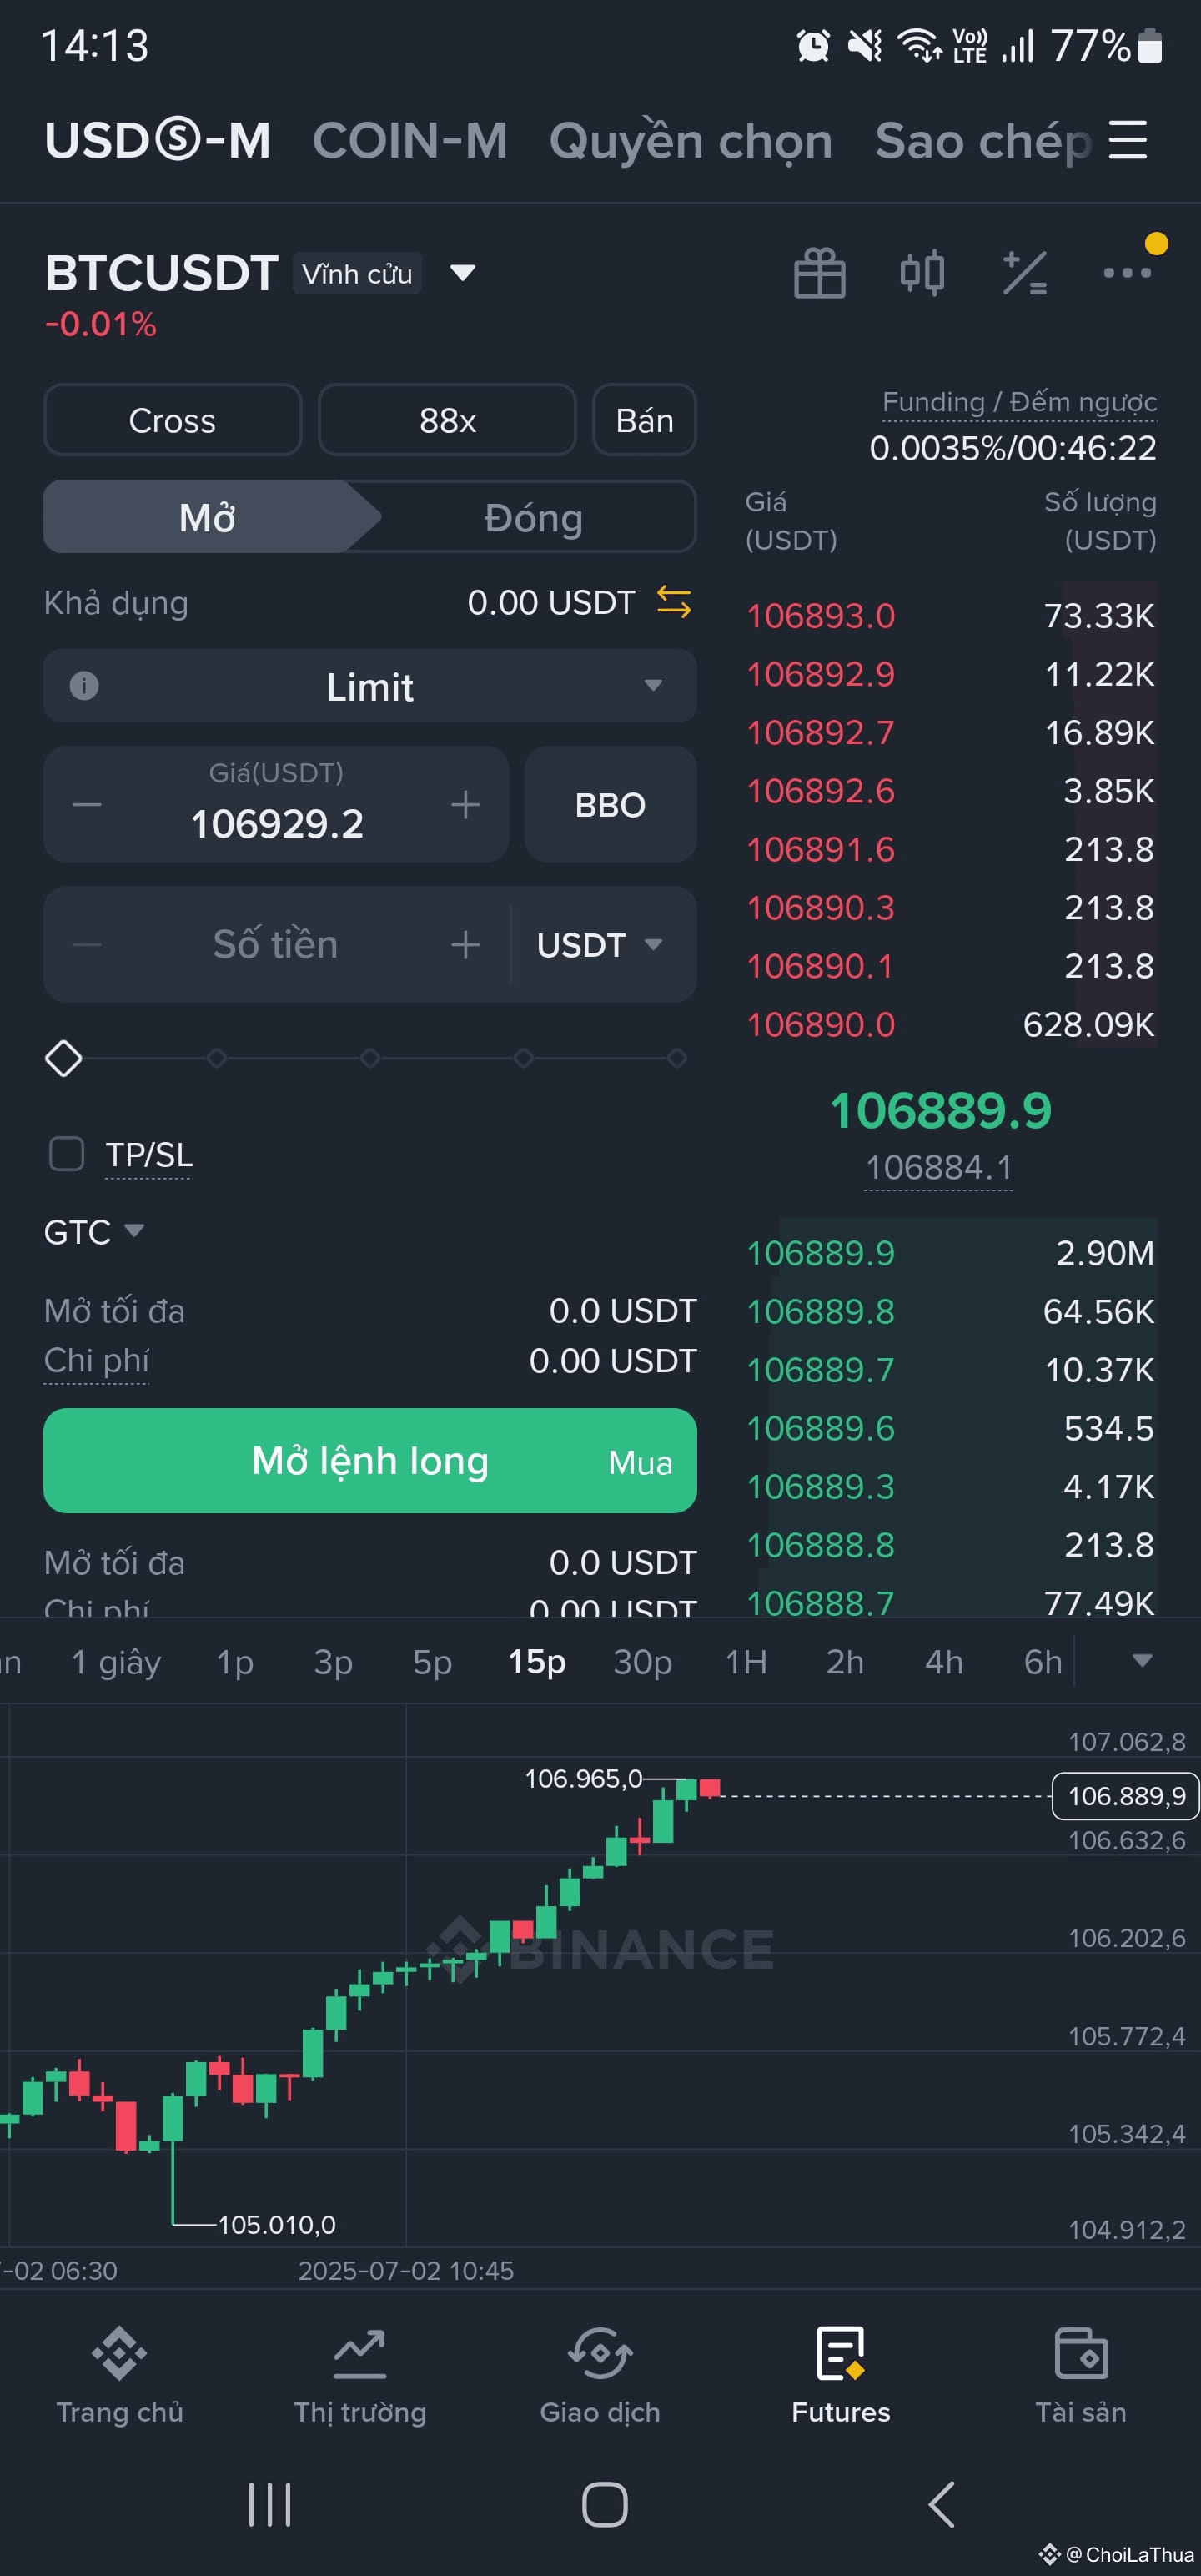
Task: Tap the Mở lệnh long Mua button
Action: [x=370, y=1460]
